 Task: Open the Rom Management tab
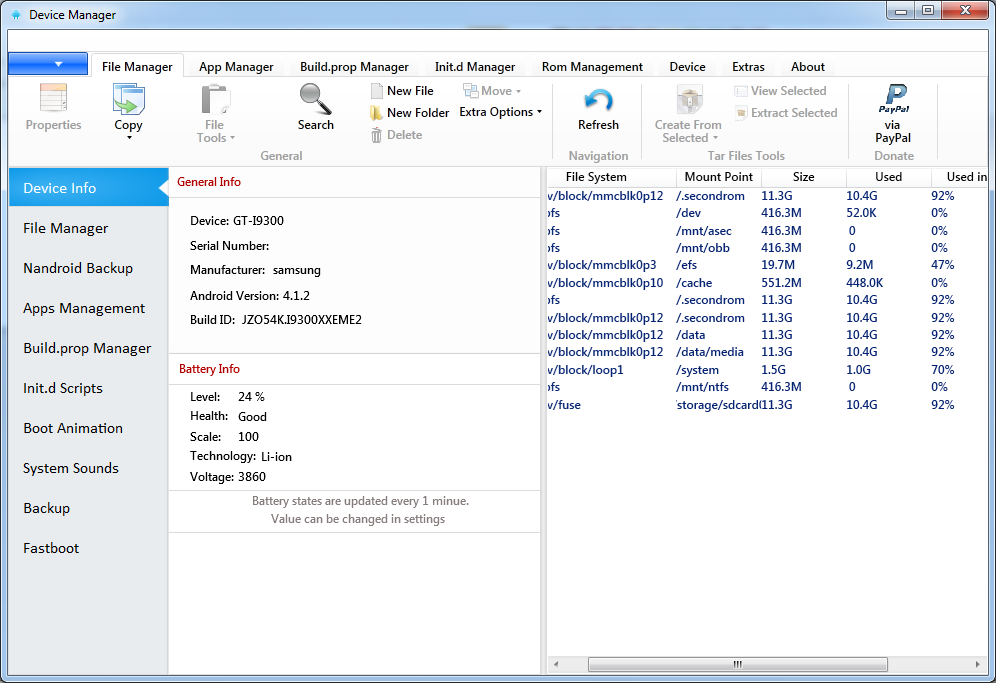[592, 67]
